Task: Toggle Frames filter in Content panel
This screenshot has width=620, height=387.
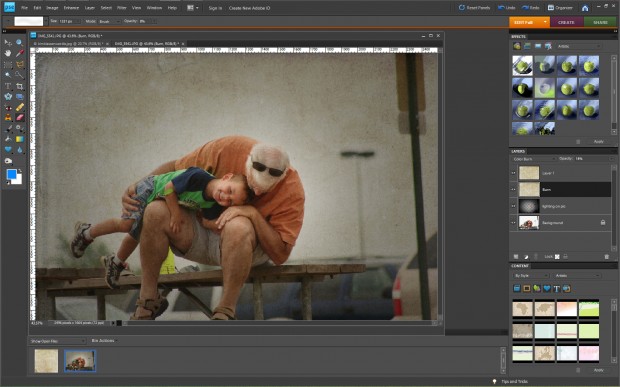Action: click(527, 289)
